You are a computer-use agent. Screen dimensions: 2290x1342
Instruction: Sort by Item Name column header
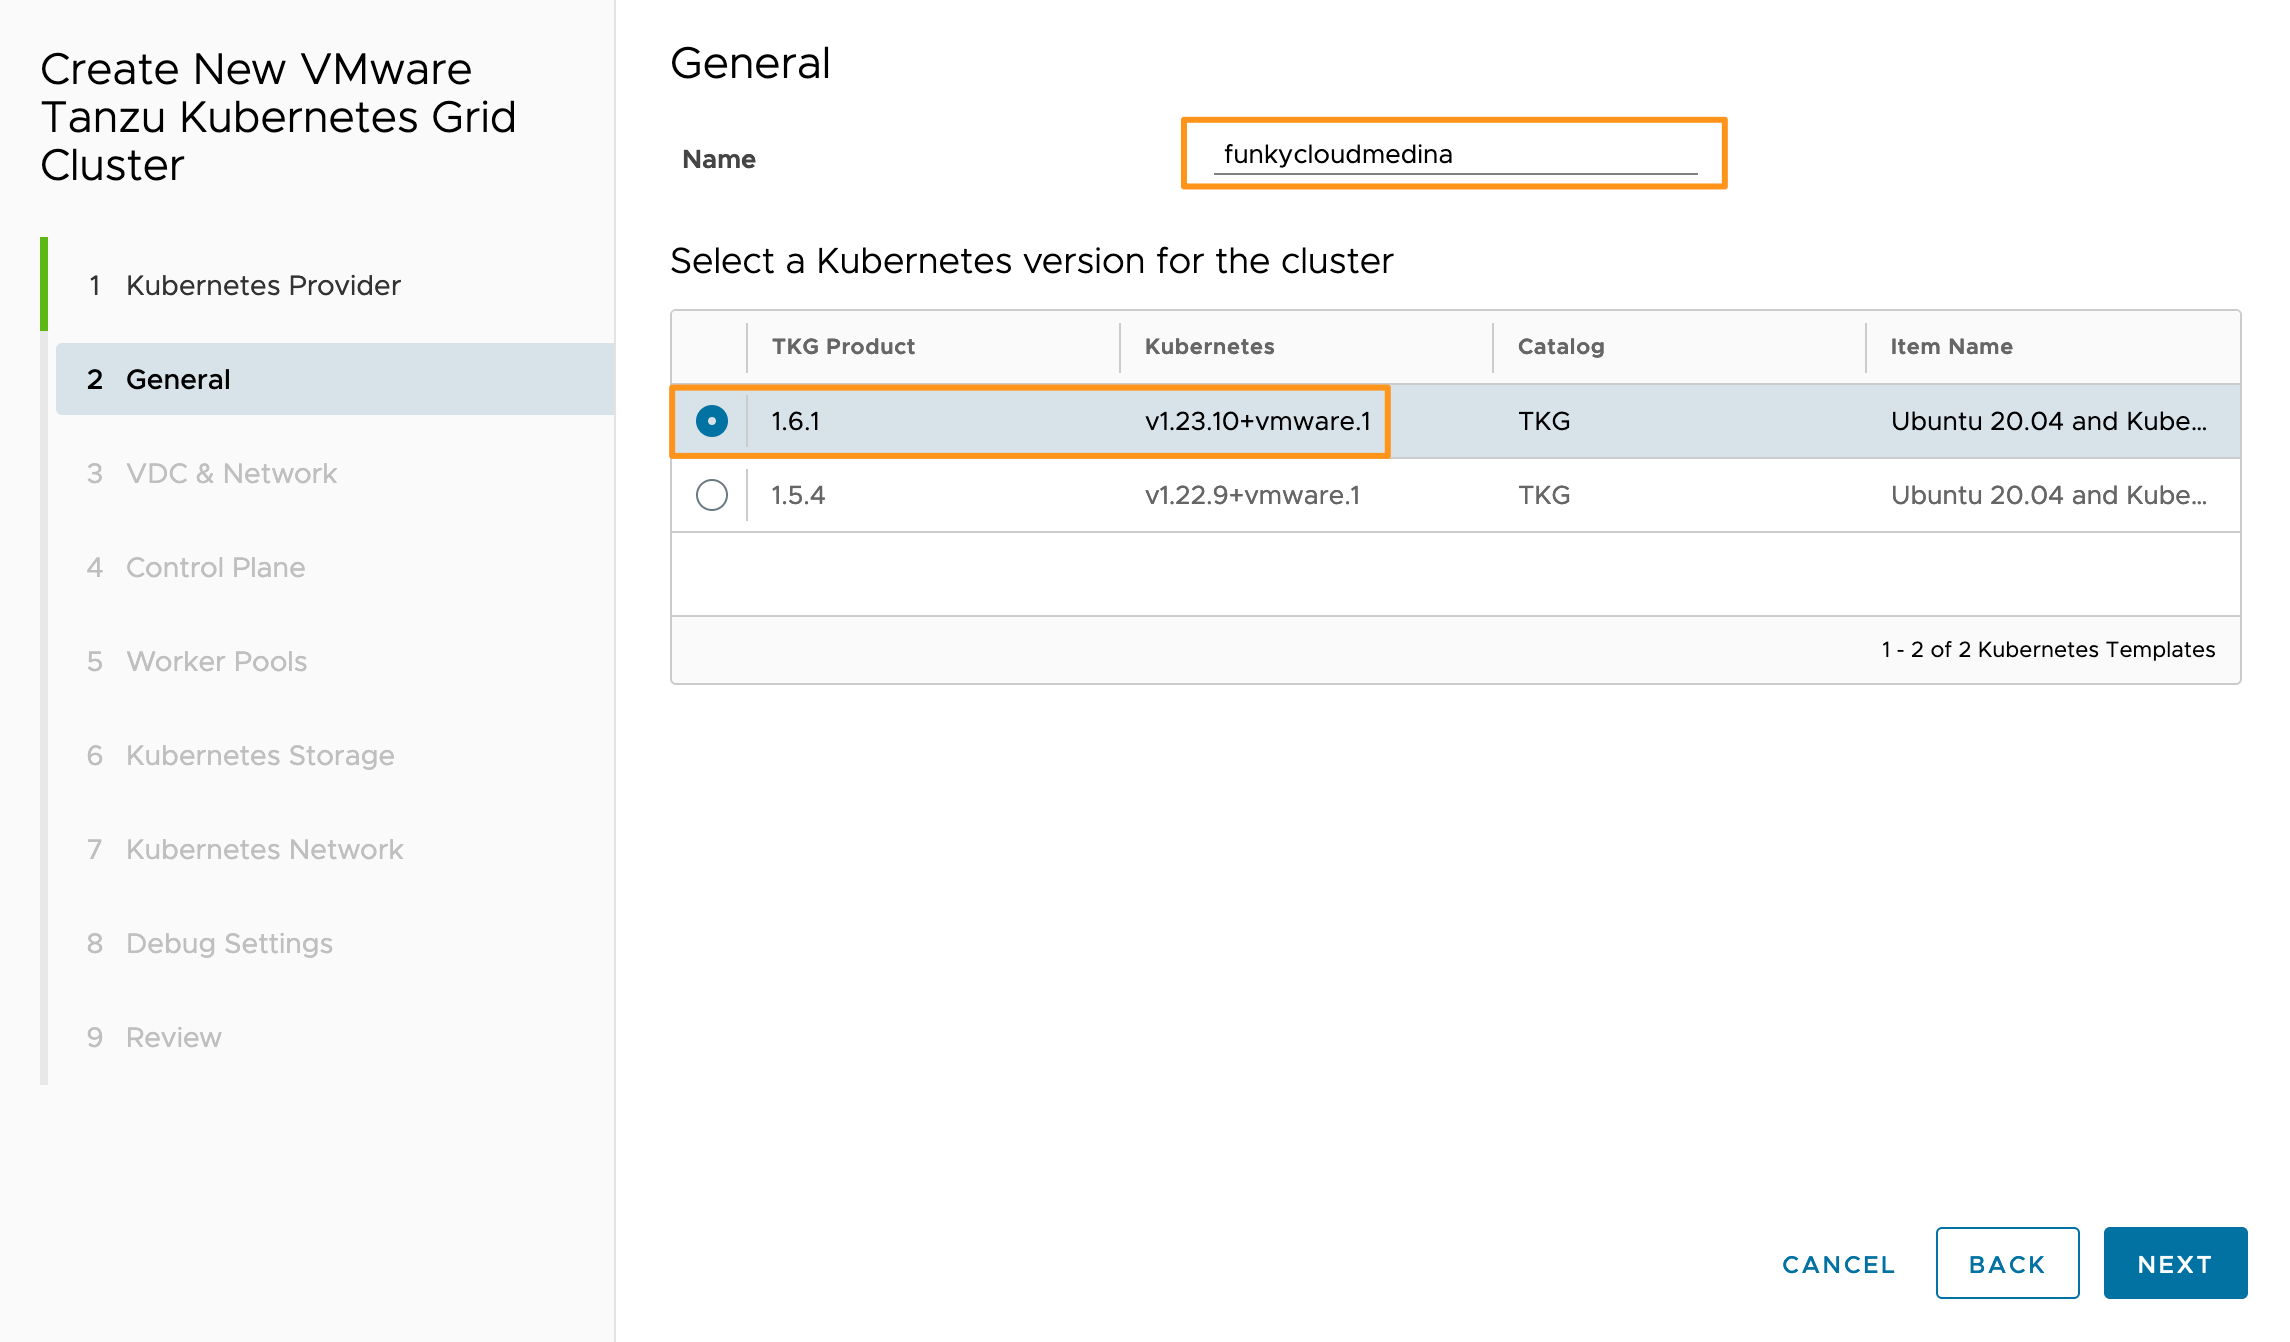1951,346
